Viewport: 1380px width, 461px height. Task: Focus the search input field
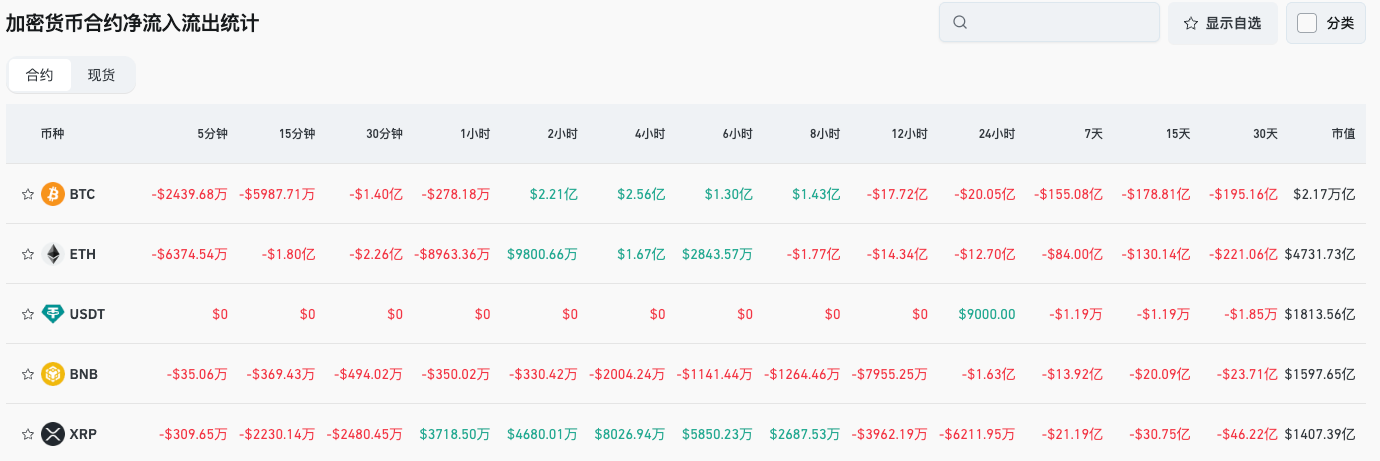(x=1060, y=23)
